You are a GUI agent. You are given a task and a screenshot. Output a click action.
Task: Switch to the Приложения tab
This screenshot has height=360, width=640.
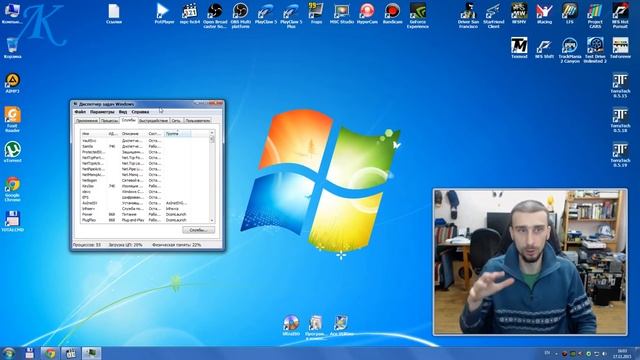pyautogui.click(x=87, y=121)
